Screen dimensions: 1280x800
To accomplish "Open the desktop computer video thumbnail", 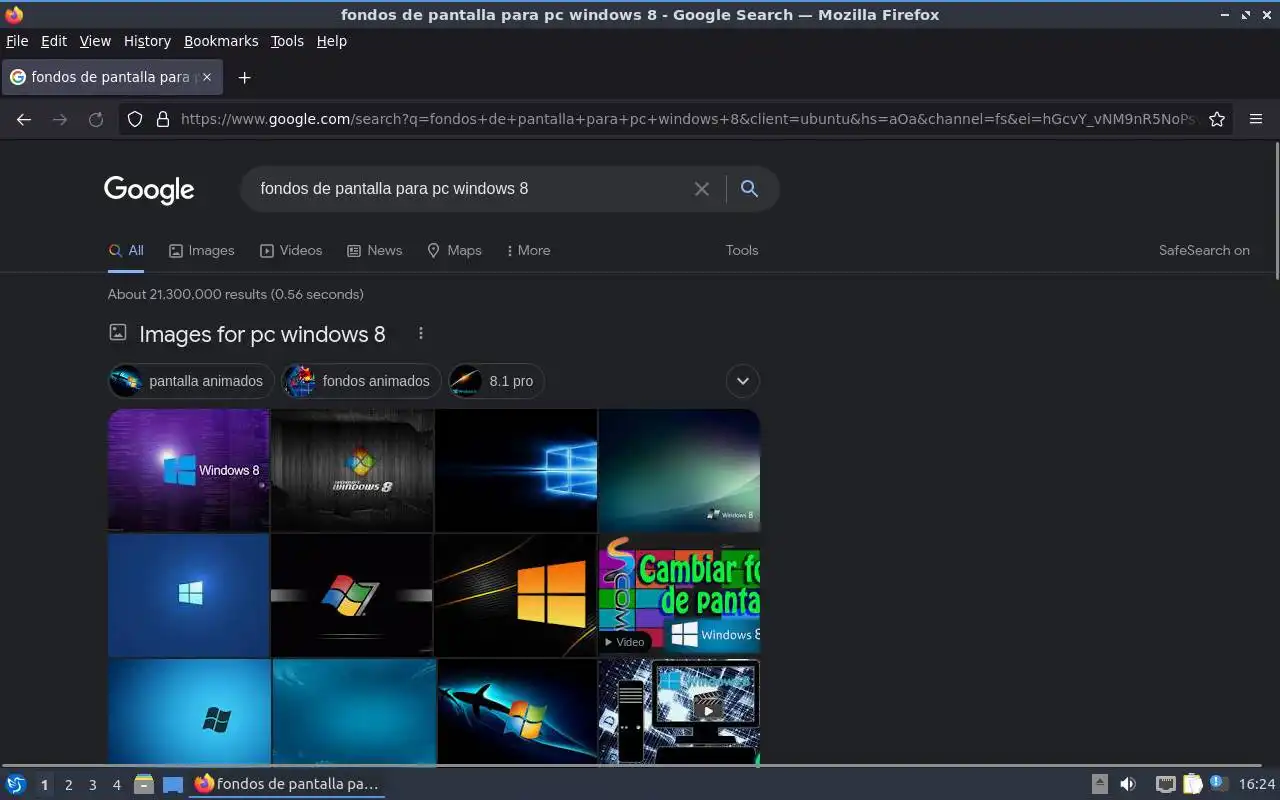I will coord(679,712).
